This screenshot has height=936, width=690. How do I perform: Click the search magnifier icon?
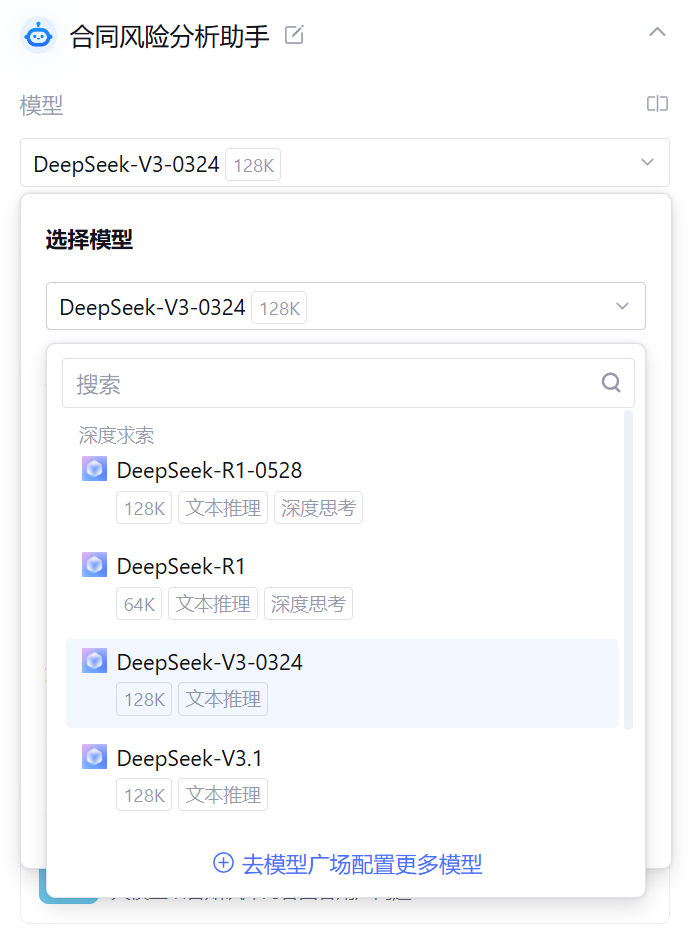[611, 383]
